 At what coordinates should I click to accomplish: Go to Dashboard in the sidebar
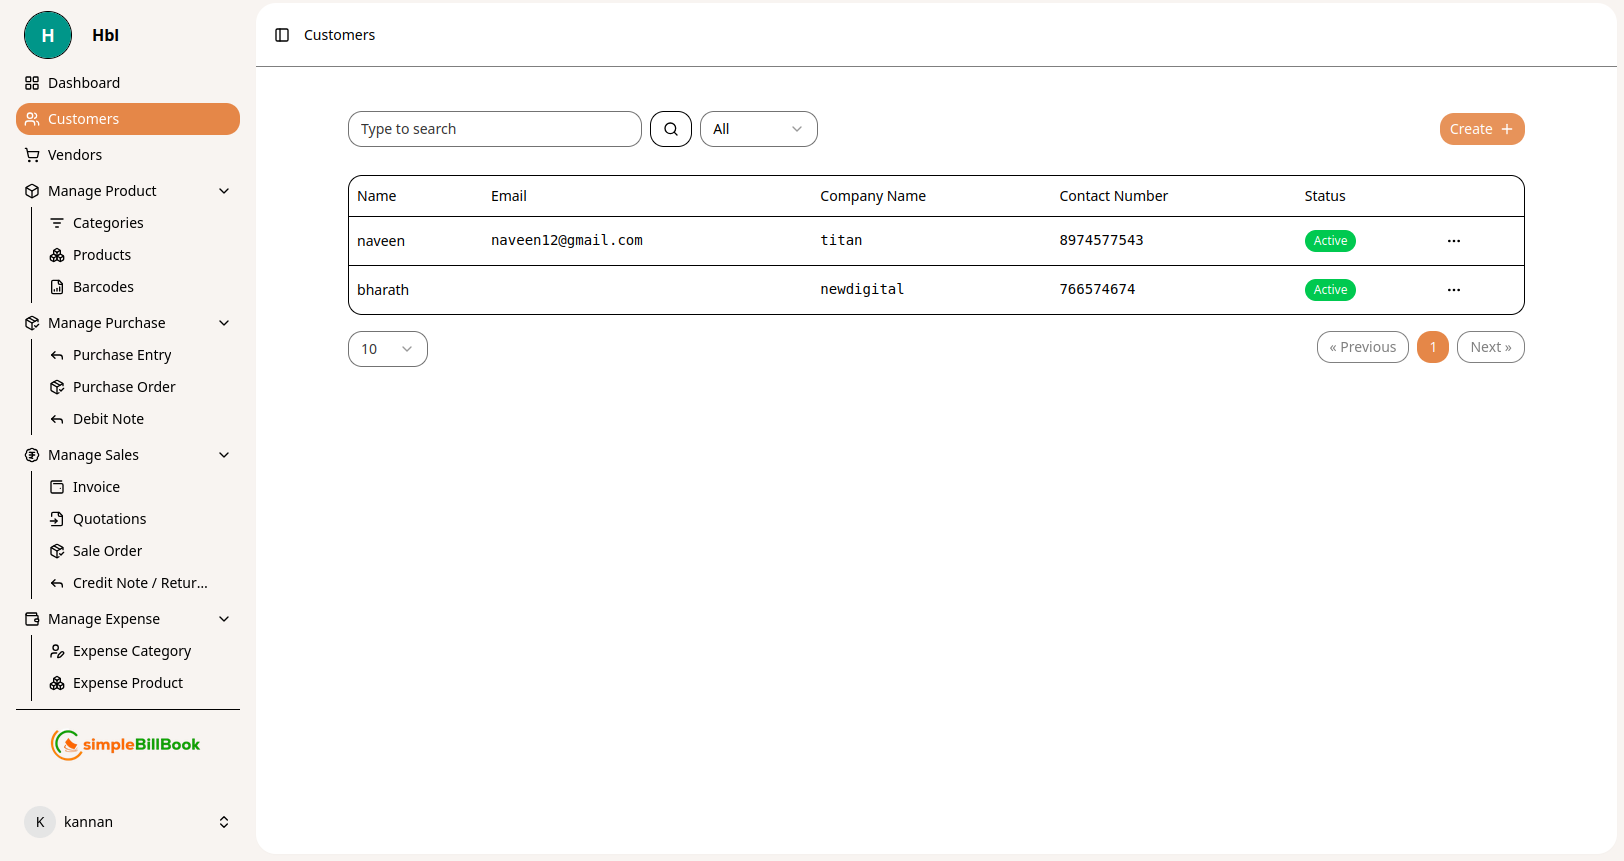pos(84,83)
